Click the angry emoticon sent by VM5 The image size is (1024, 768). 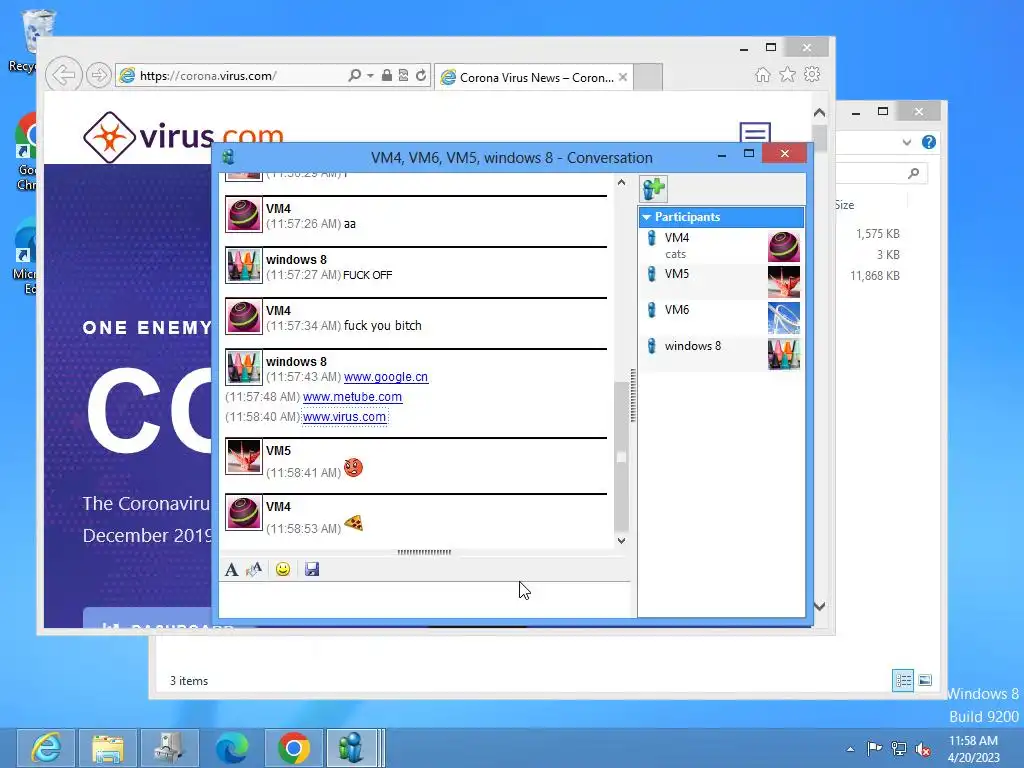pyautogui.click(x=353, y=468)
